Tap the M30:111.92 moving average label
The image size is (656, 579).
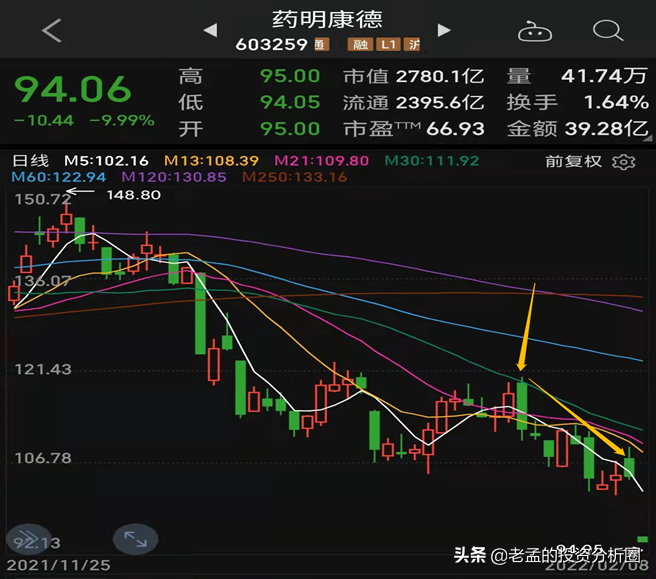[432, 161]
